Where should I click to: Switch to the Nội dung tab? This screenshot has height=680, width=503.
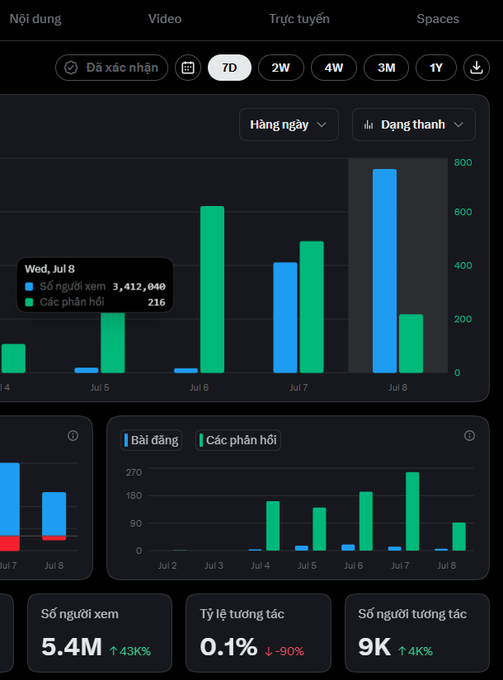[x=36, y=19]
